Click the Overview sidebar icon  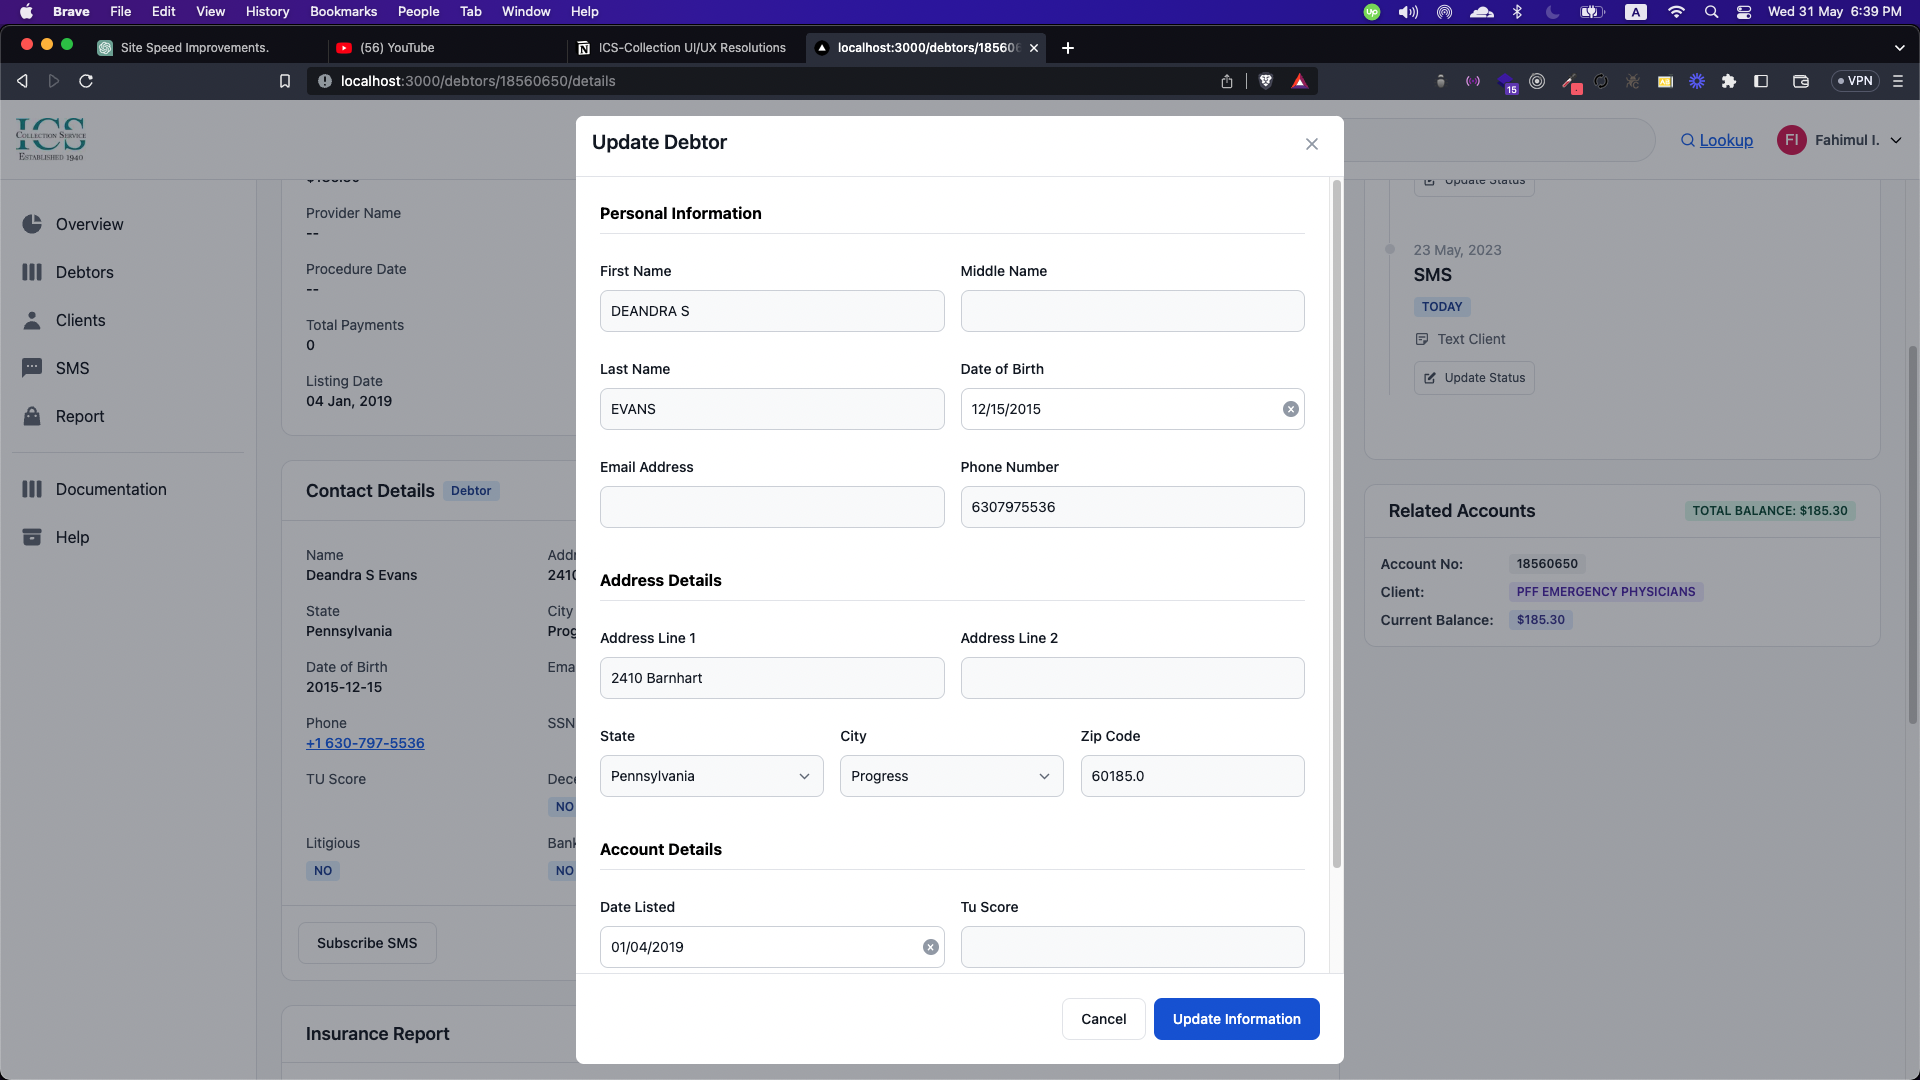click(x=32, y=224)
